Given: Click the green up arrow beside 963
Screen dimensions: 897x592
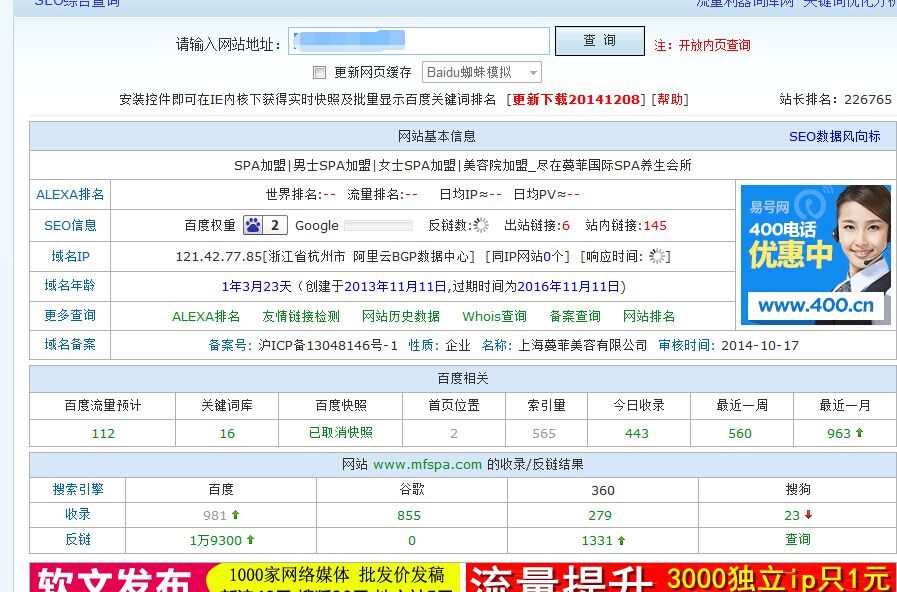Looking at the screenshot, I should pyautogui.click(x=859, y=433).
